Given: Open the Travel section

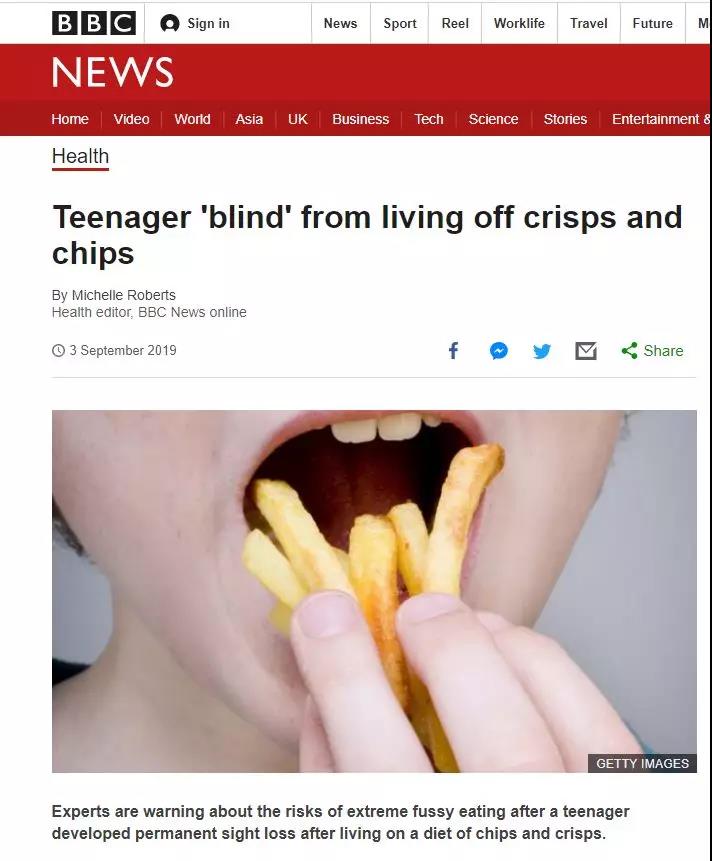Looking at the screenshot, I should pos(588,23).
